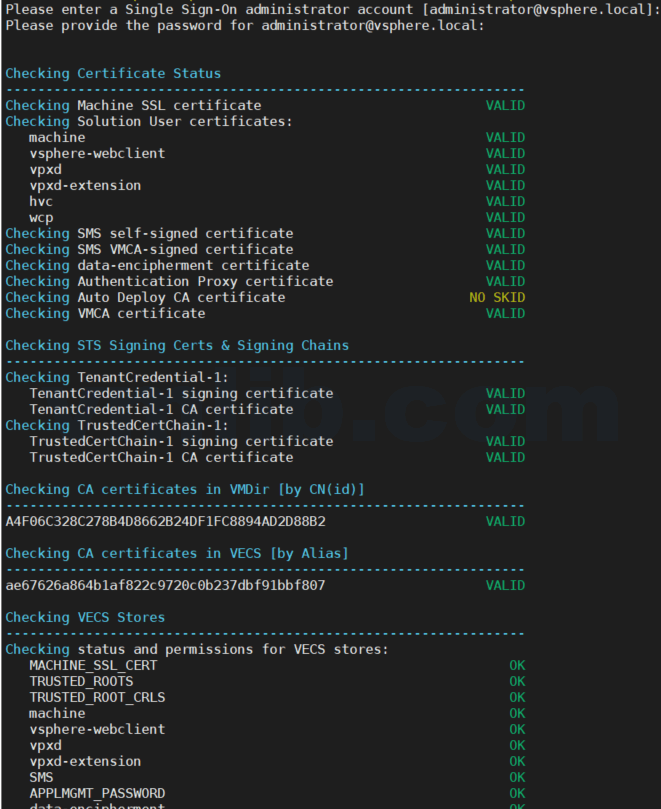This screenshot has width=661, height=809.
Task: Click 'TrustedCertChain-1 CA certificate' line
Action: 161,457
